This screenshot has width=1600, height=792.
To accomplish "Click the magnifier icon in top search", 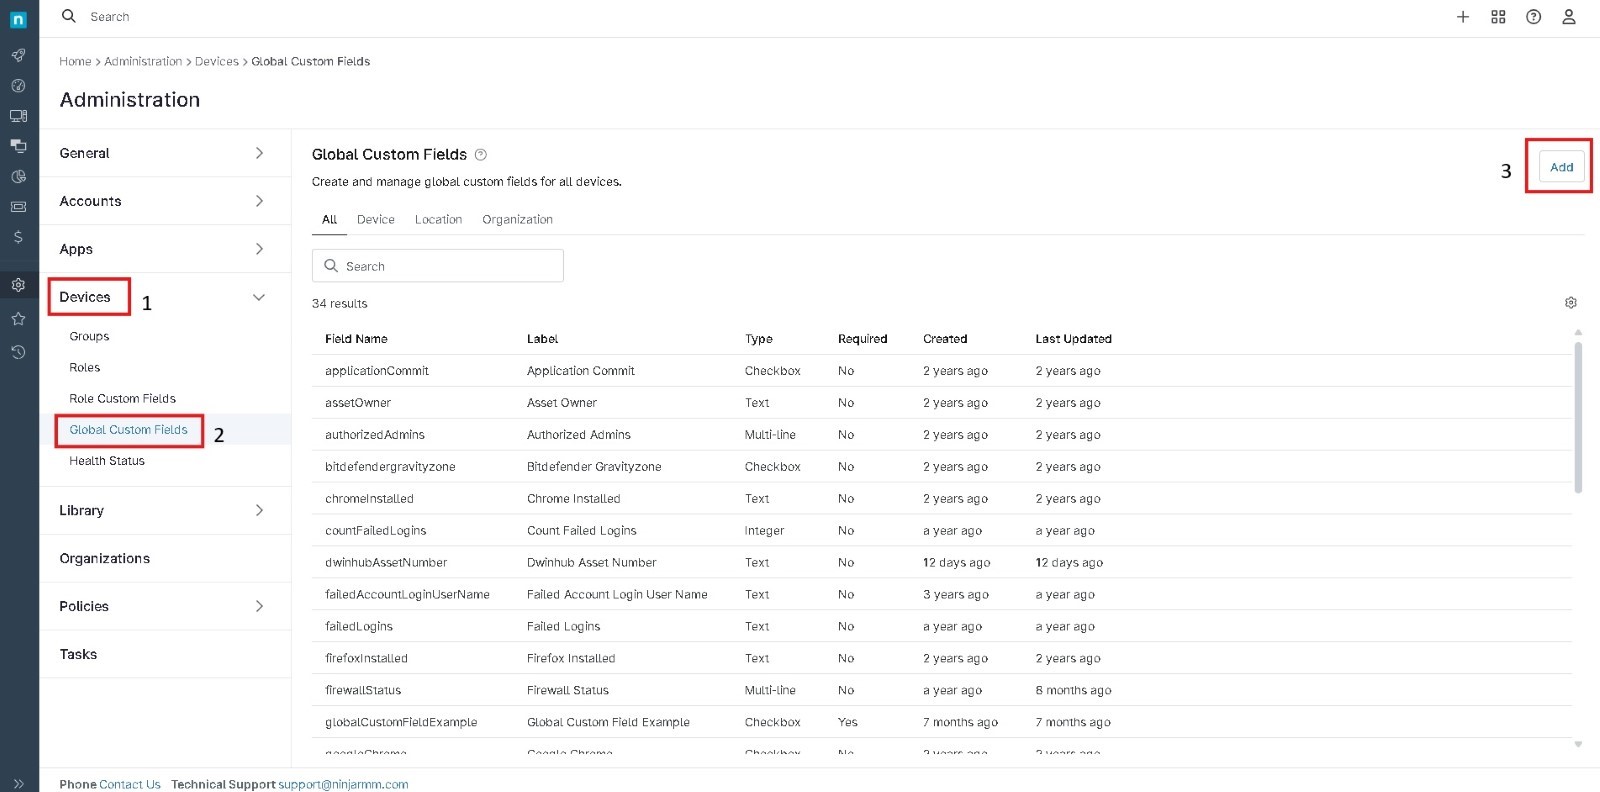I will pyautogui.click(x=69, y=16).
